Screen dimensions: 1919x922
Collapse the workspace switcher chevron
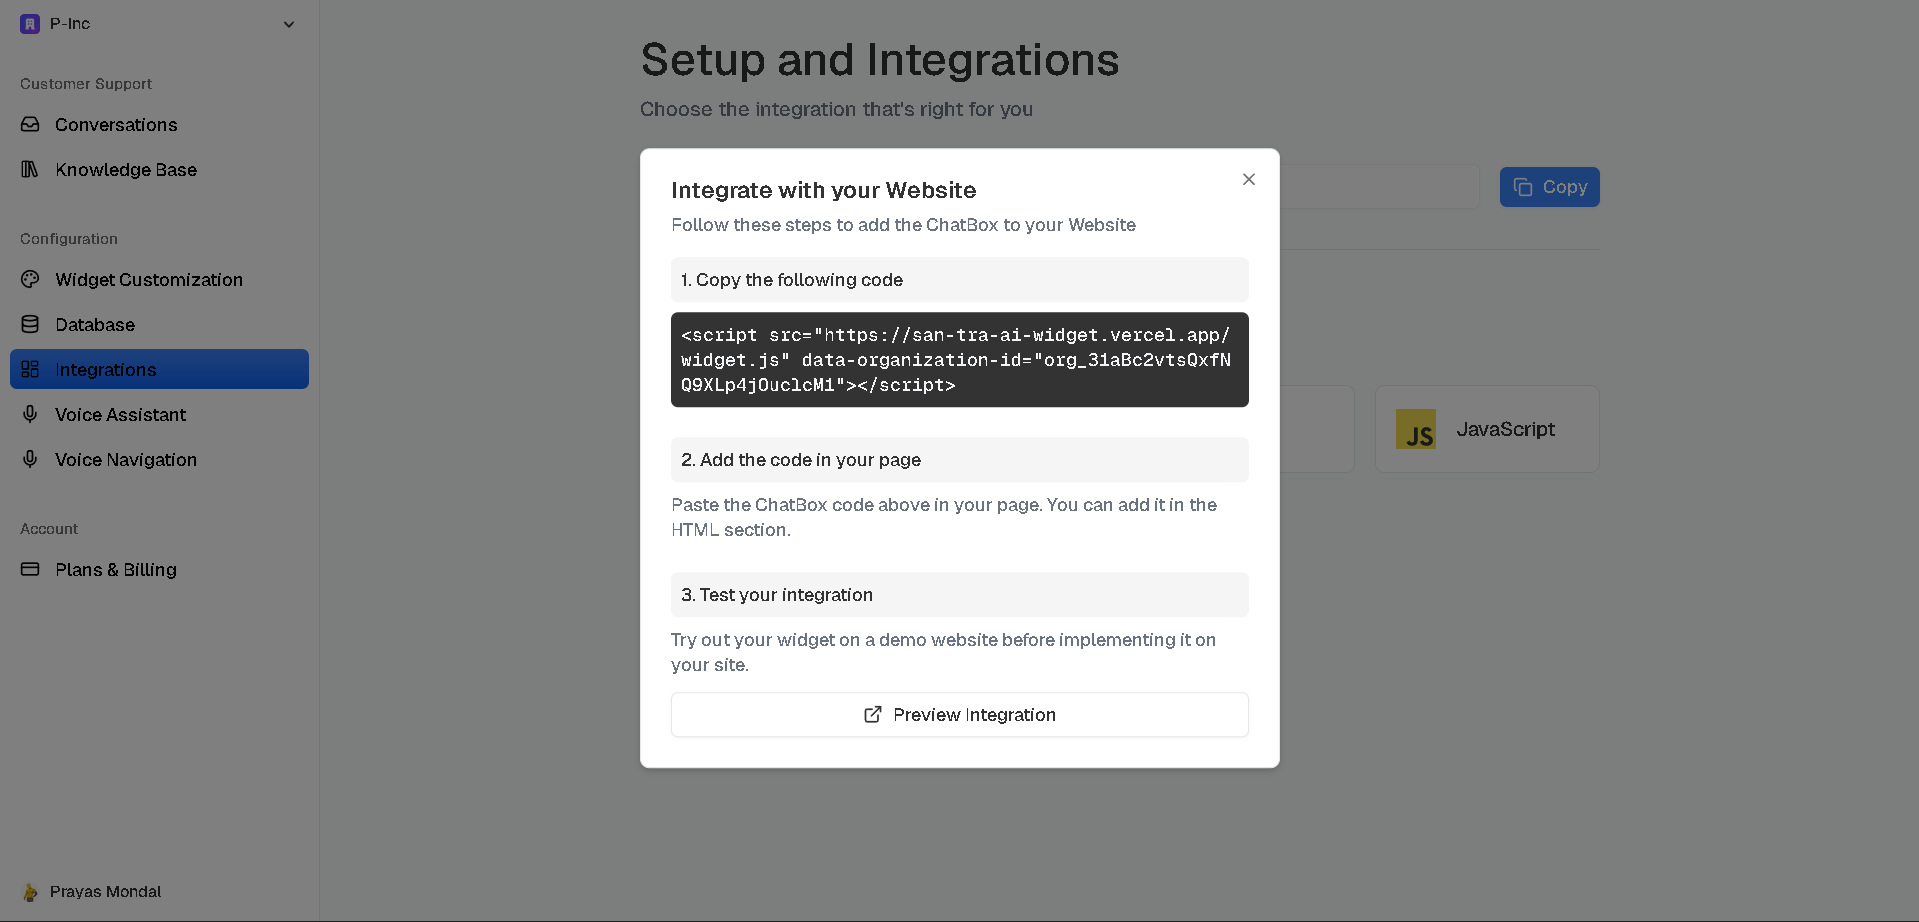[x=288, y=24]
